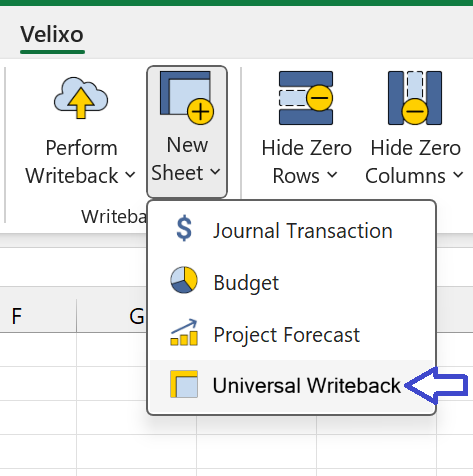Expand the Hide Zero Columns dropdown chevron
This screenshot has height=476, width=473.
(458, 174)
